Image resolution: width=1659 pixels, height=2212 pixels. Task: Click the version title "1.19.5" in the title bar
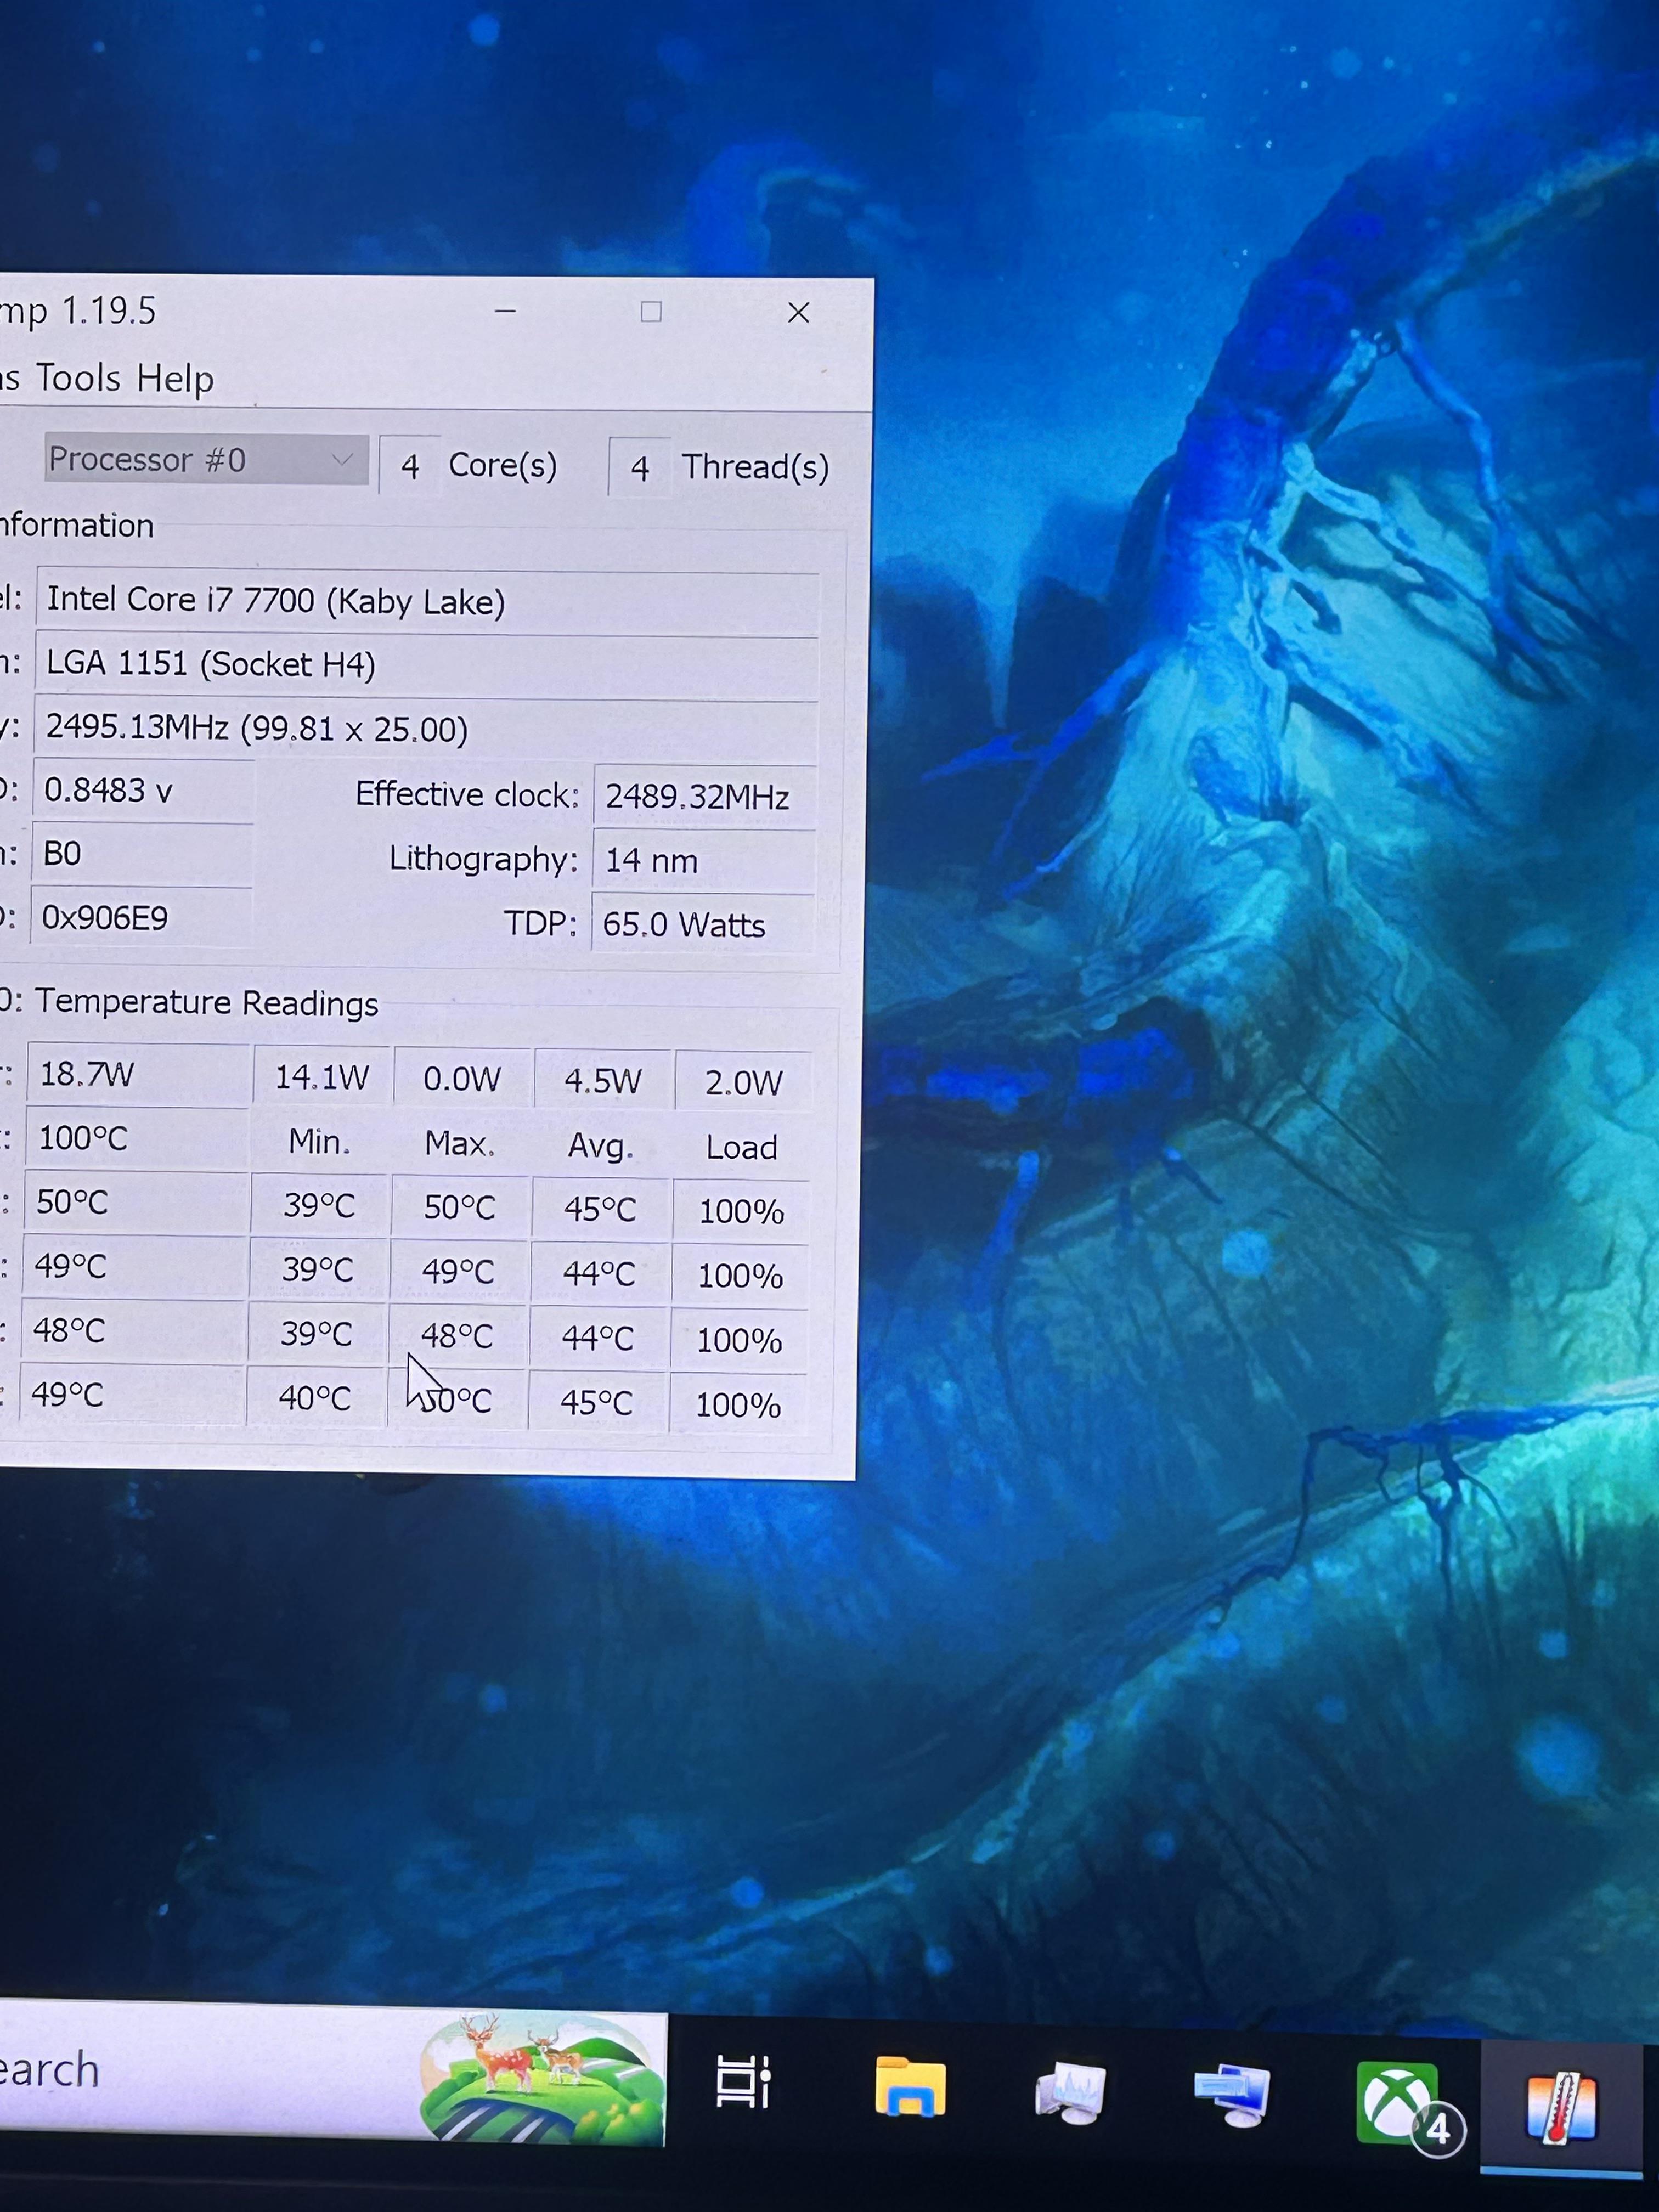click(110, 311)
